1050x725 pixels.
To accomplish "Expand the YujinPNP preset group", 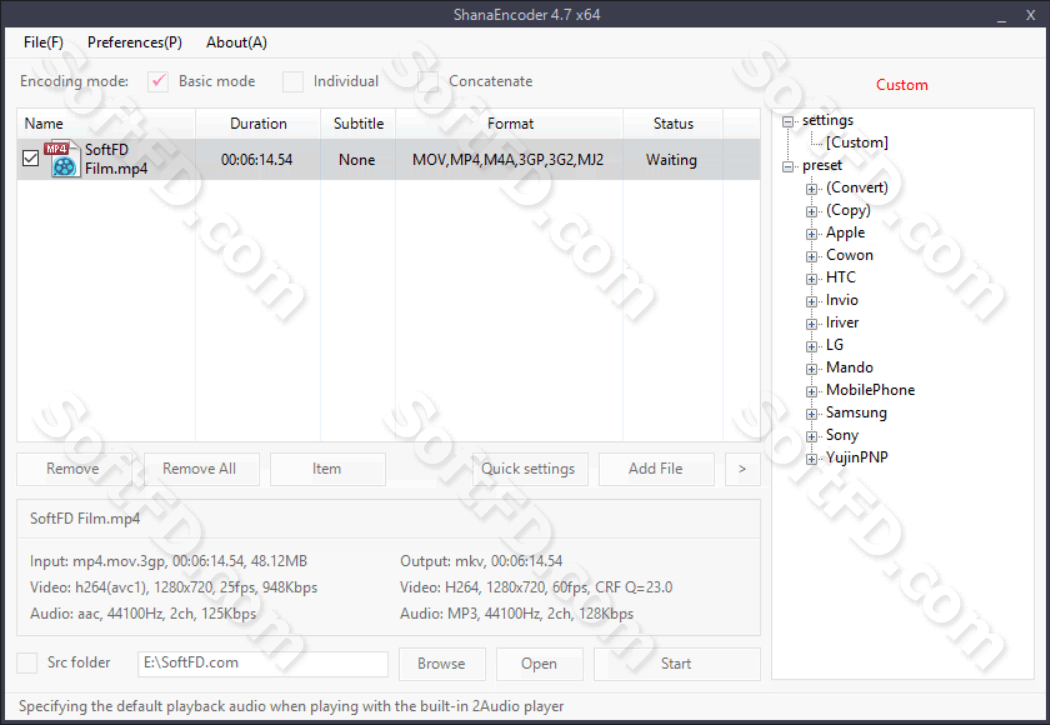I will point(812,459).
